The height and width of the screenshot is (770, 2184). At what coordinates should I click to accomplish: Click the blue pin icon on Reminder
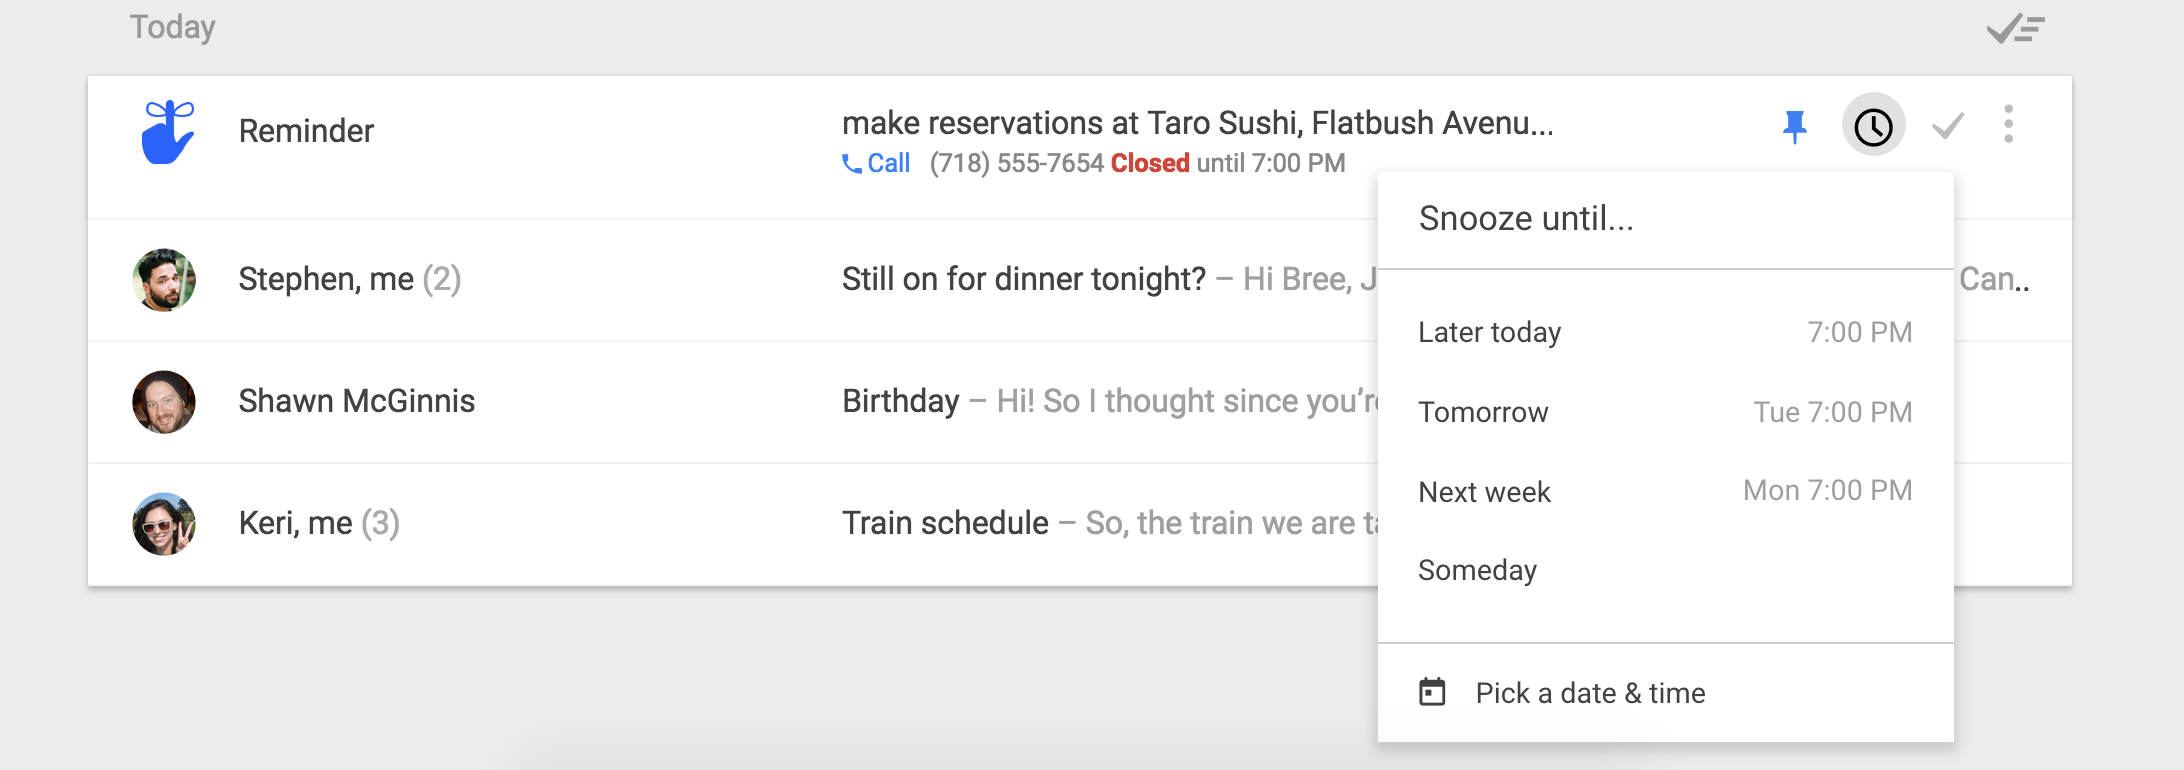pos(1795,127)
